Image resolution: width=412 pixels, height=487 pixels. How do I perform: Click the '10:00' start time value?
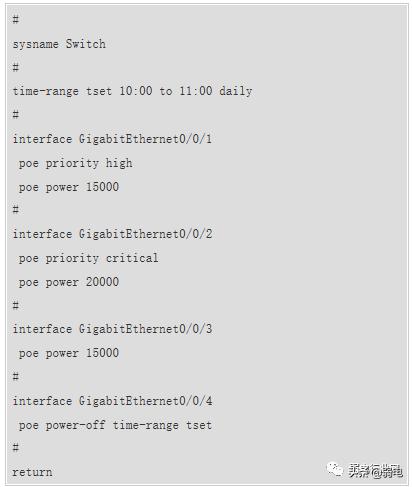(x=136, y=90)
